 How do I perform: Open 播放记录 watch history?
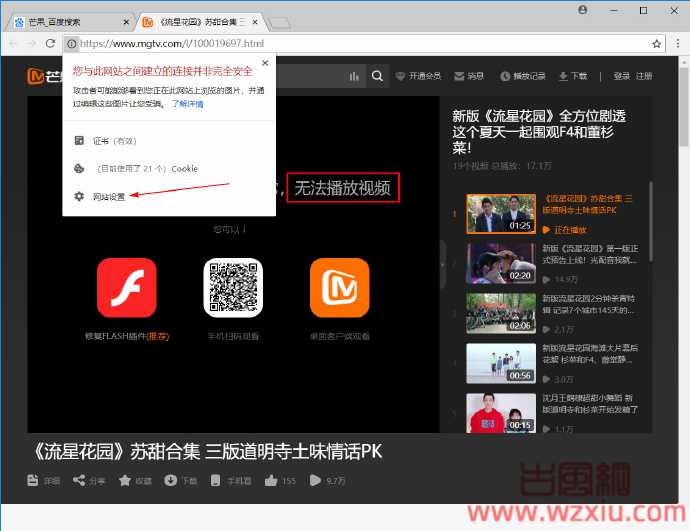[523, 76]
